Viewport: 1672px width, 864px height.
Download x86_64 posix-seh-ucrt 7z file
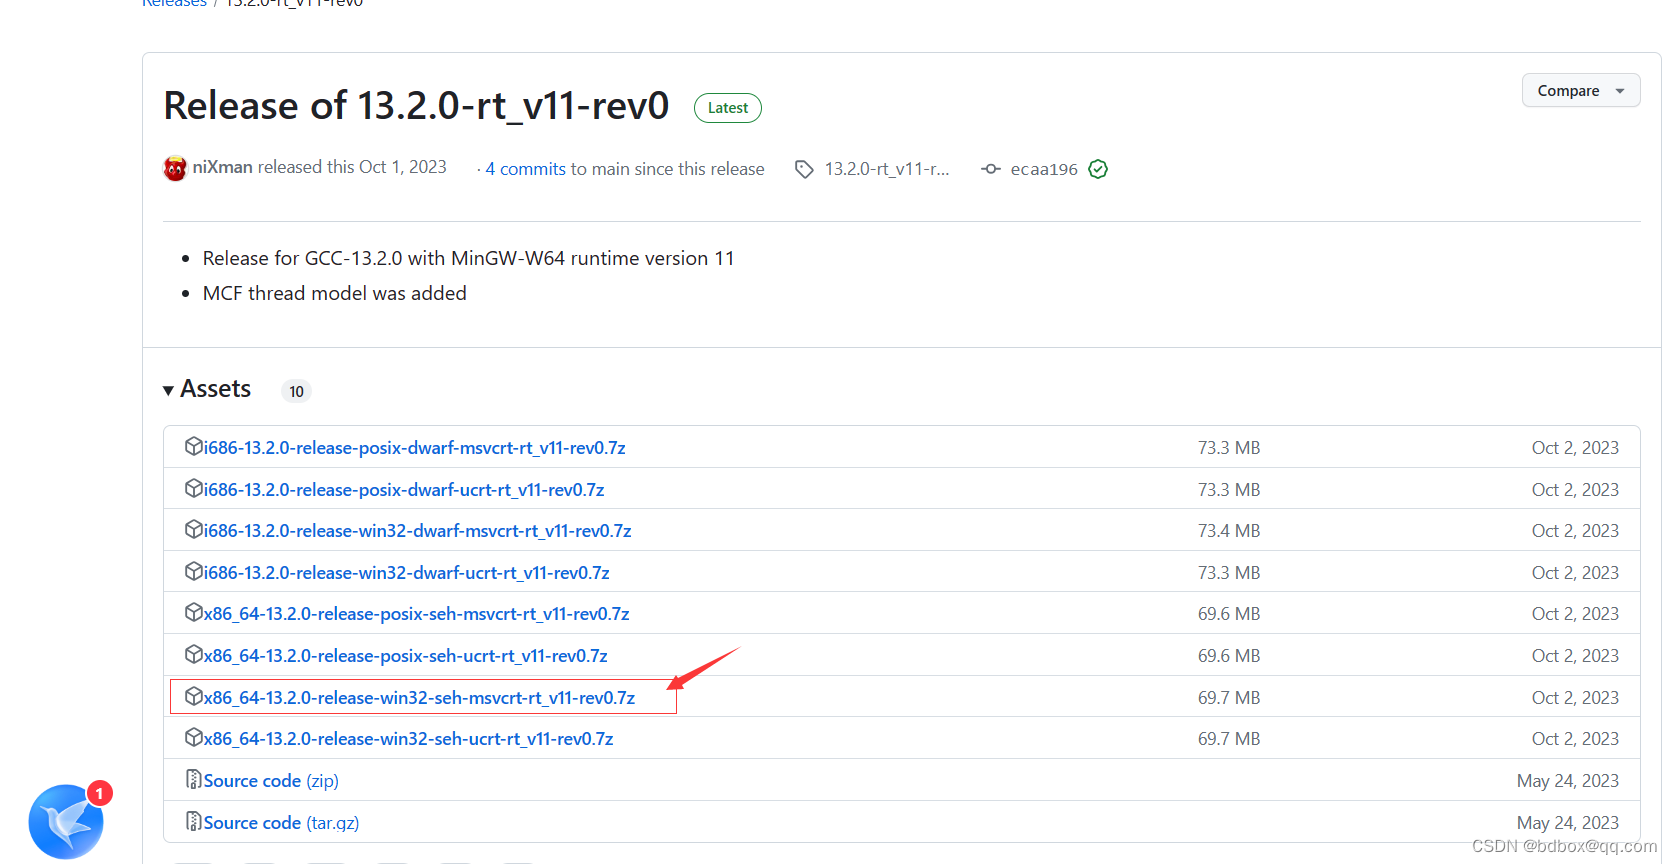406,656
